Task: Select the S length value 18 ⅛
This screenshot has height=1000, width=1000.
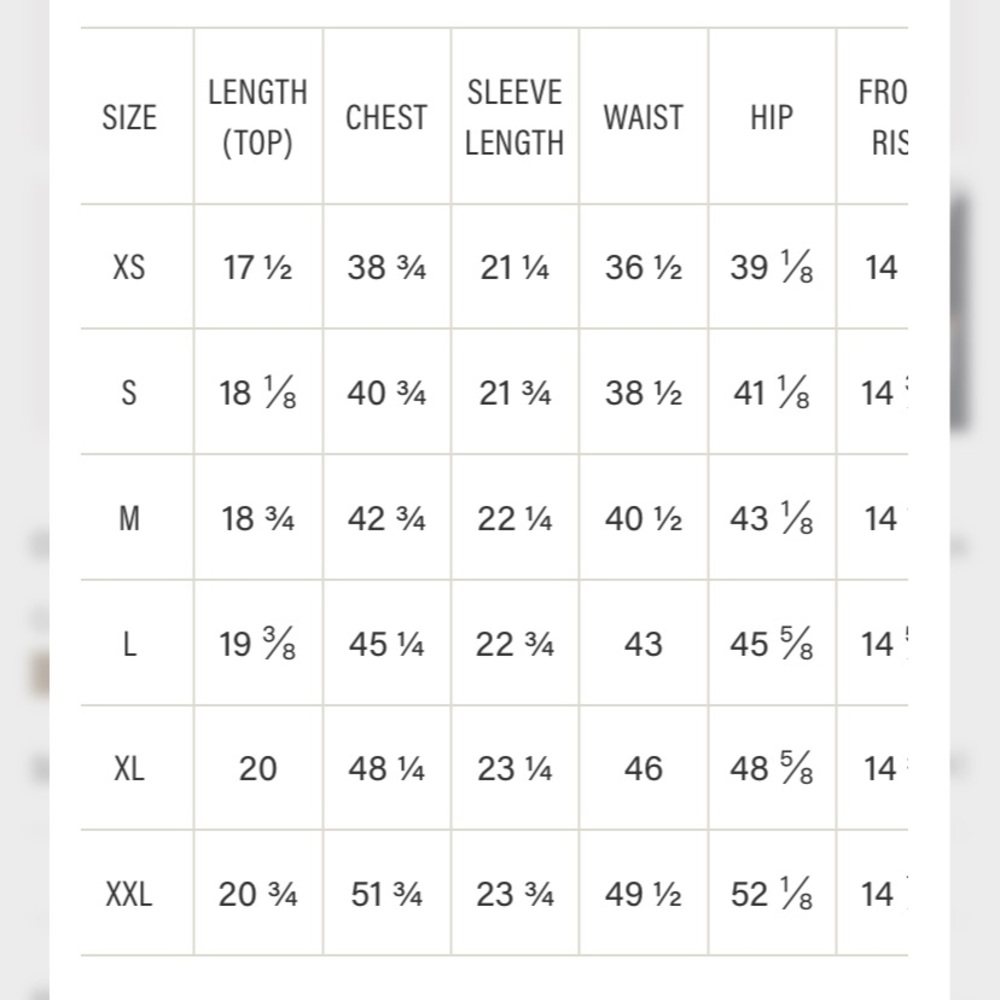Action: (x=258, y=392)
